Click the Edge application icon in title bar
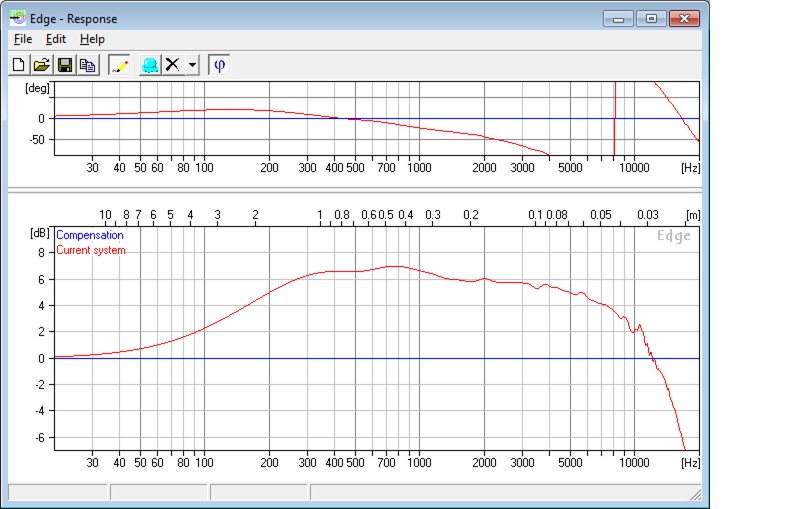This screenshot has height=509, width=787. tap(18, 19)
